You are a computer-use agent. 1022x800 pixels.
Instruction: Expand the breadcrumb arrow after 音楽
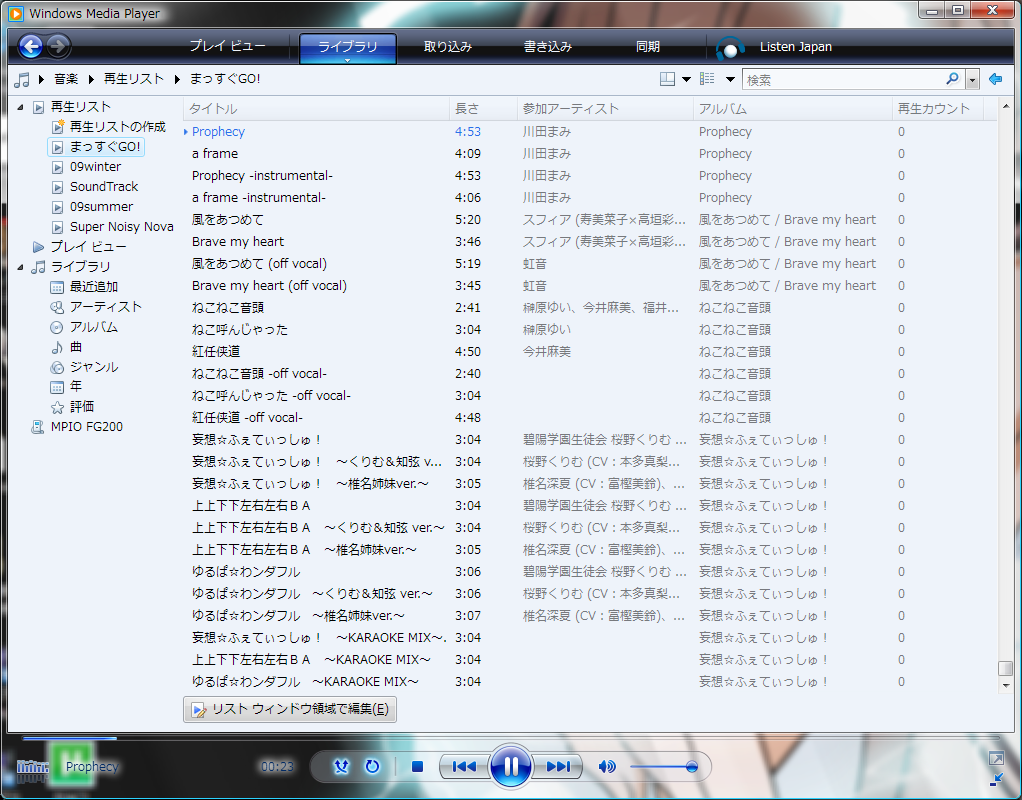91,79
